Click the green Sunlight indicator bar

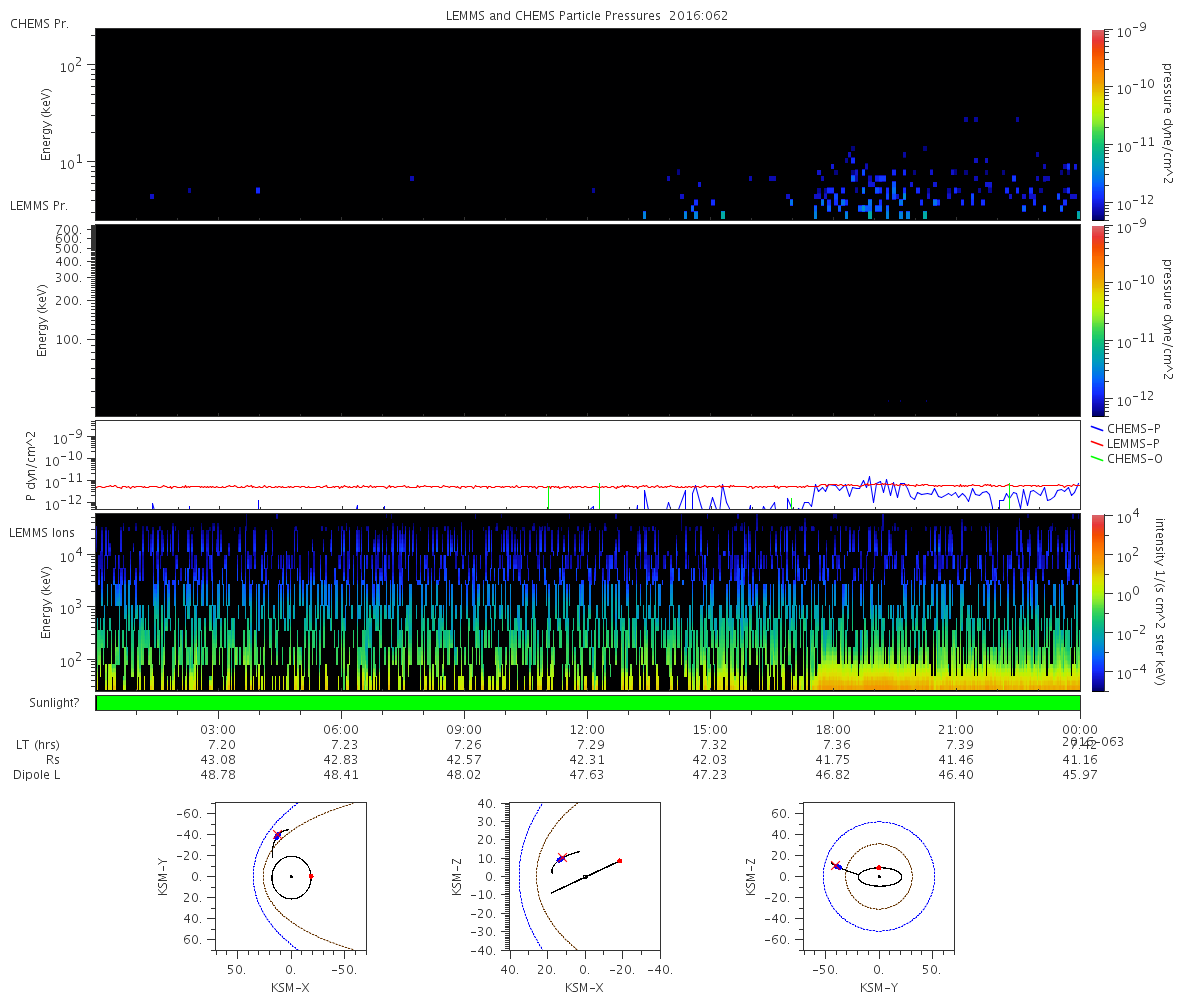click(x=588, y=703)
